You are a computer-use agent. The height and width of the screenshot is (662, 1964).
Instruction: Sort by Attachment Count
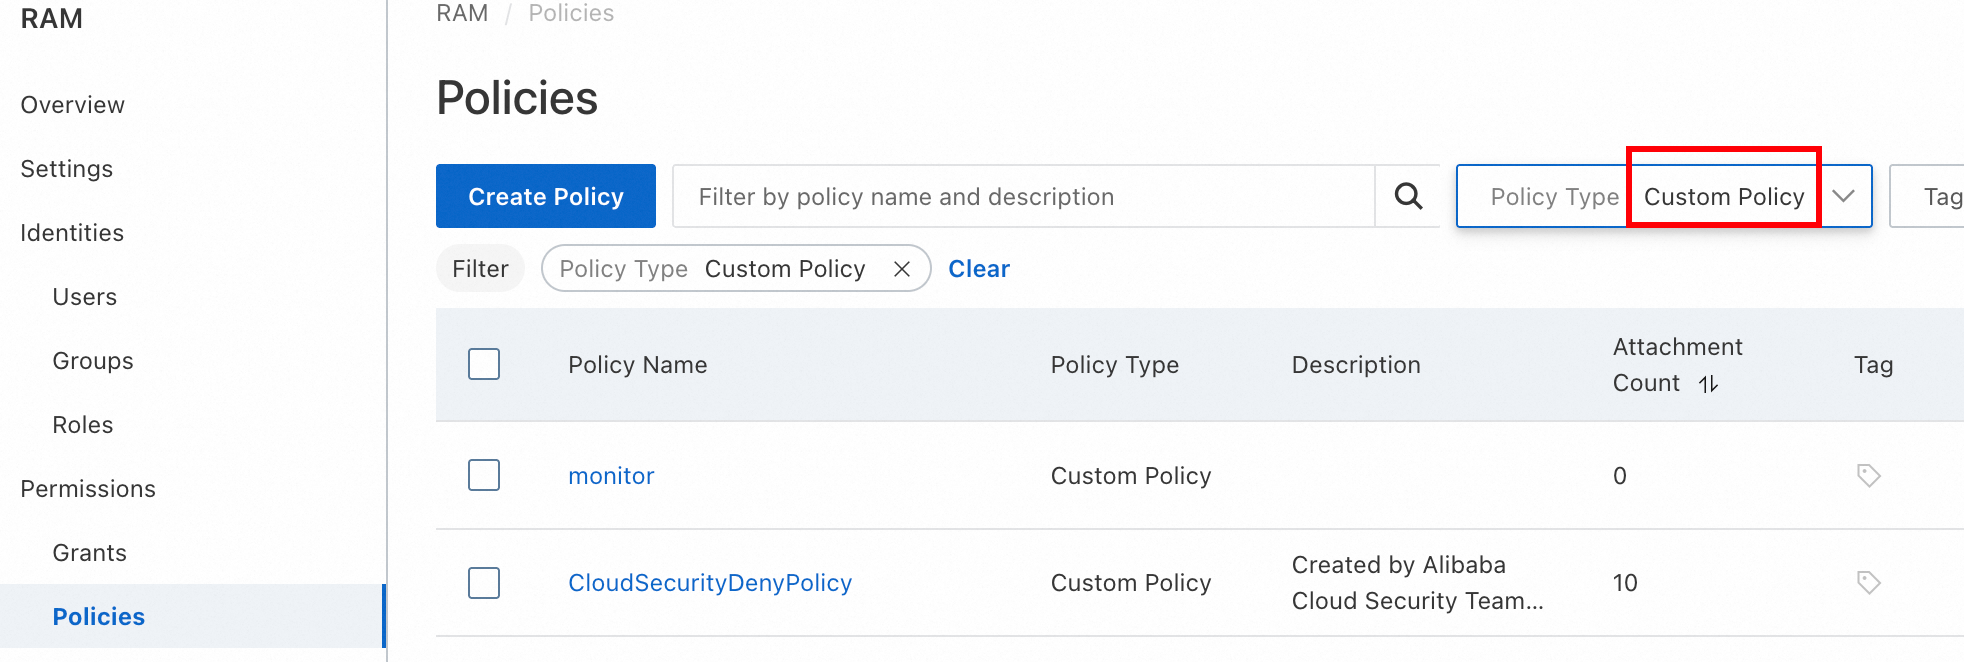tap(1708, 384)
